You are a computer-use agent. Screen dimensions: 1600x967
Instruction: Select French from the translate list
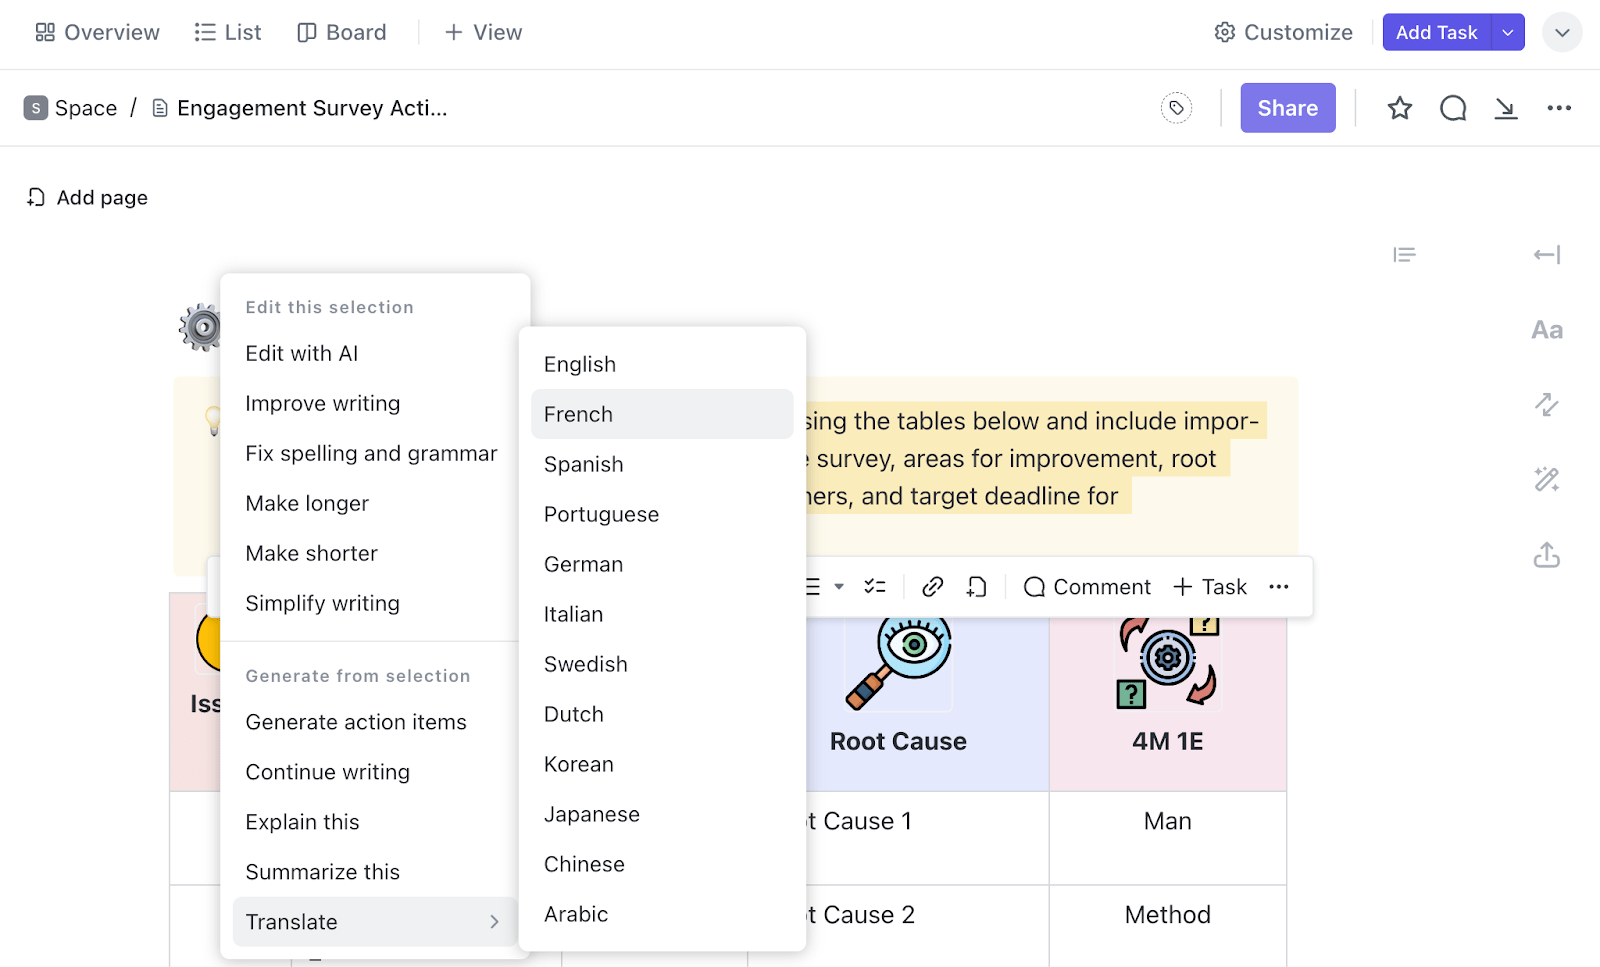coord(577,413)
